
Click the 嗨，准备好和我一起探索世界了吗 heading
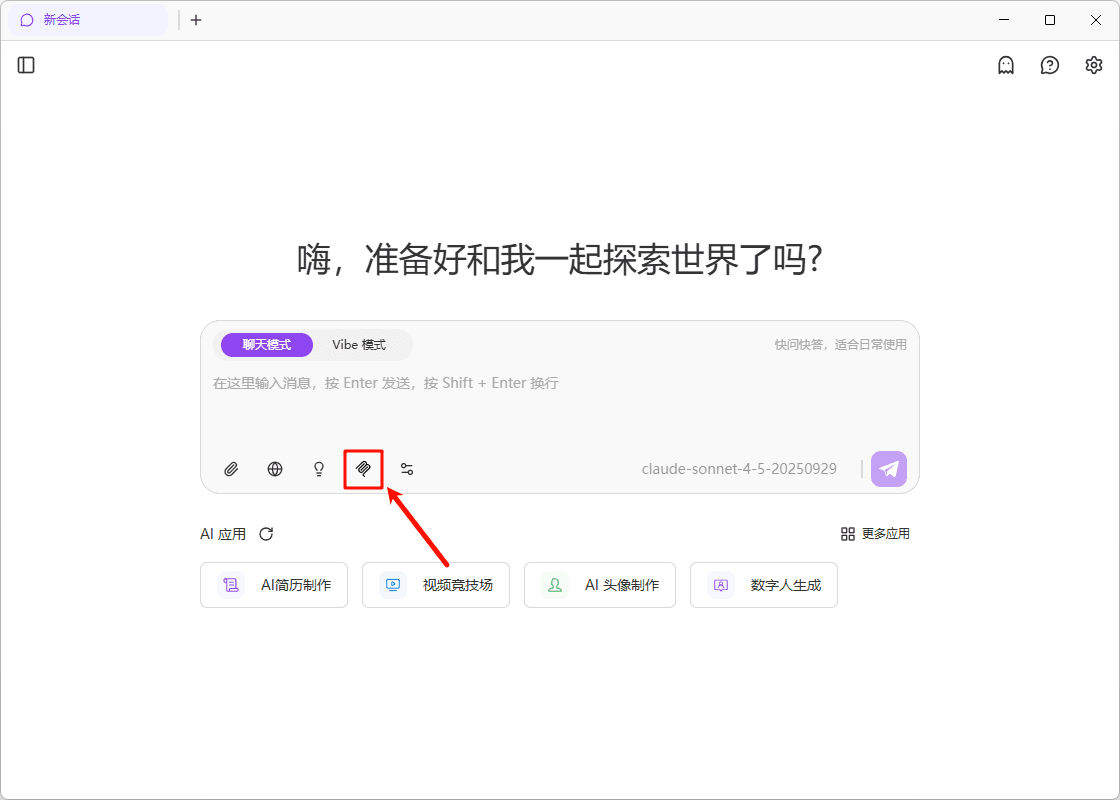click(559, 259)
